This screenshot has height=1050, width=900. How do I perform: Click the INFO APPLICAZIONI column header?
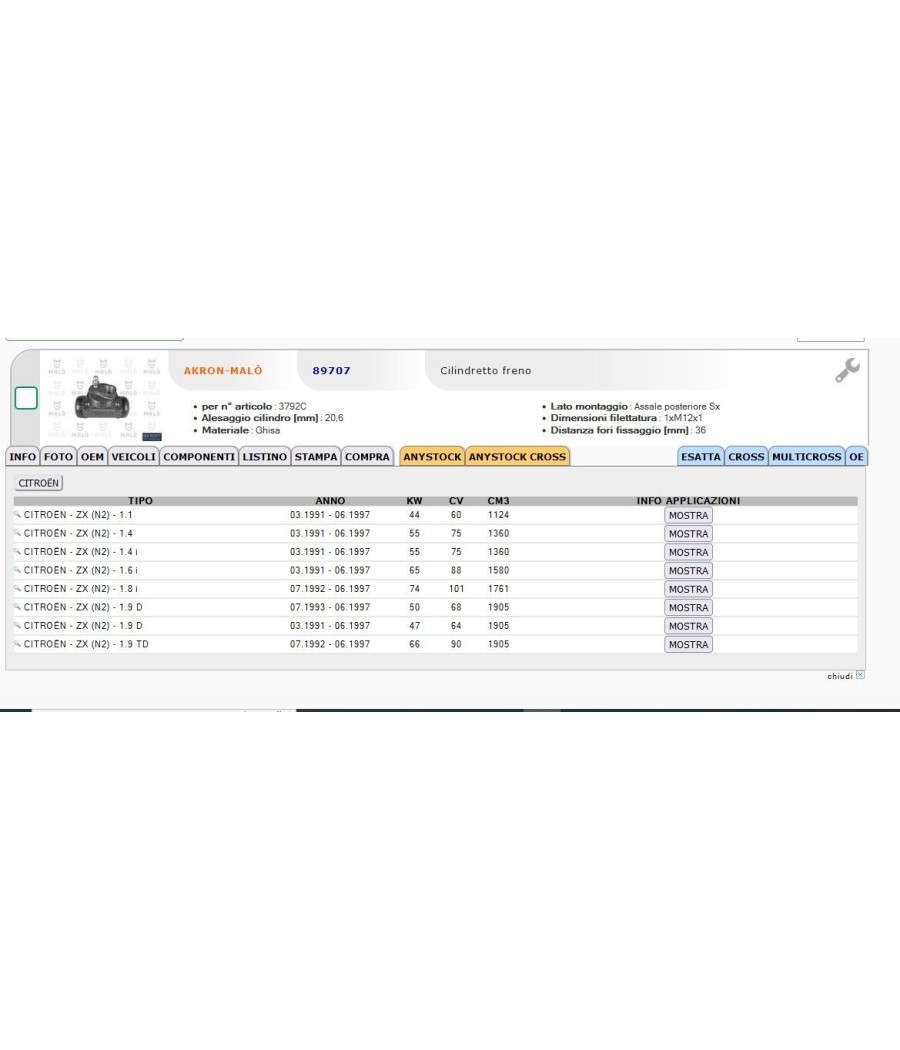point(688,501)
